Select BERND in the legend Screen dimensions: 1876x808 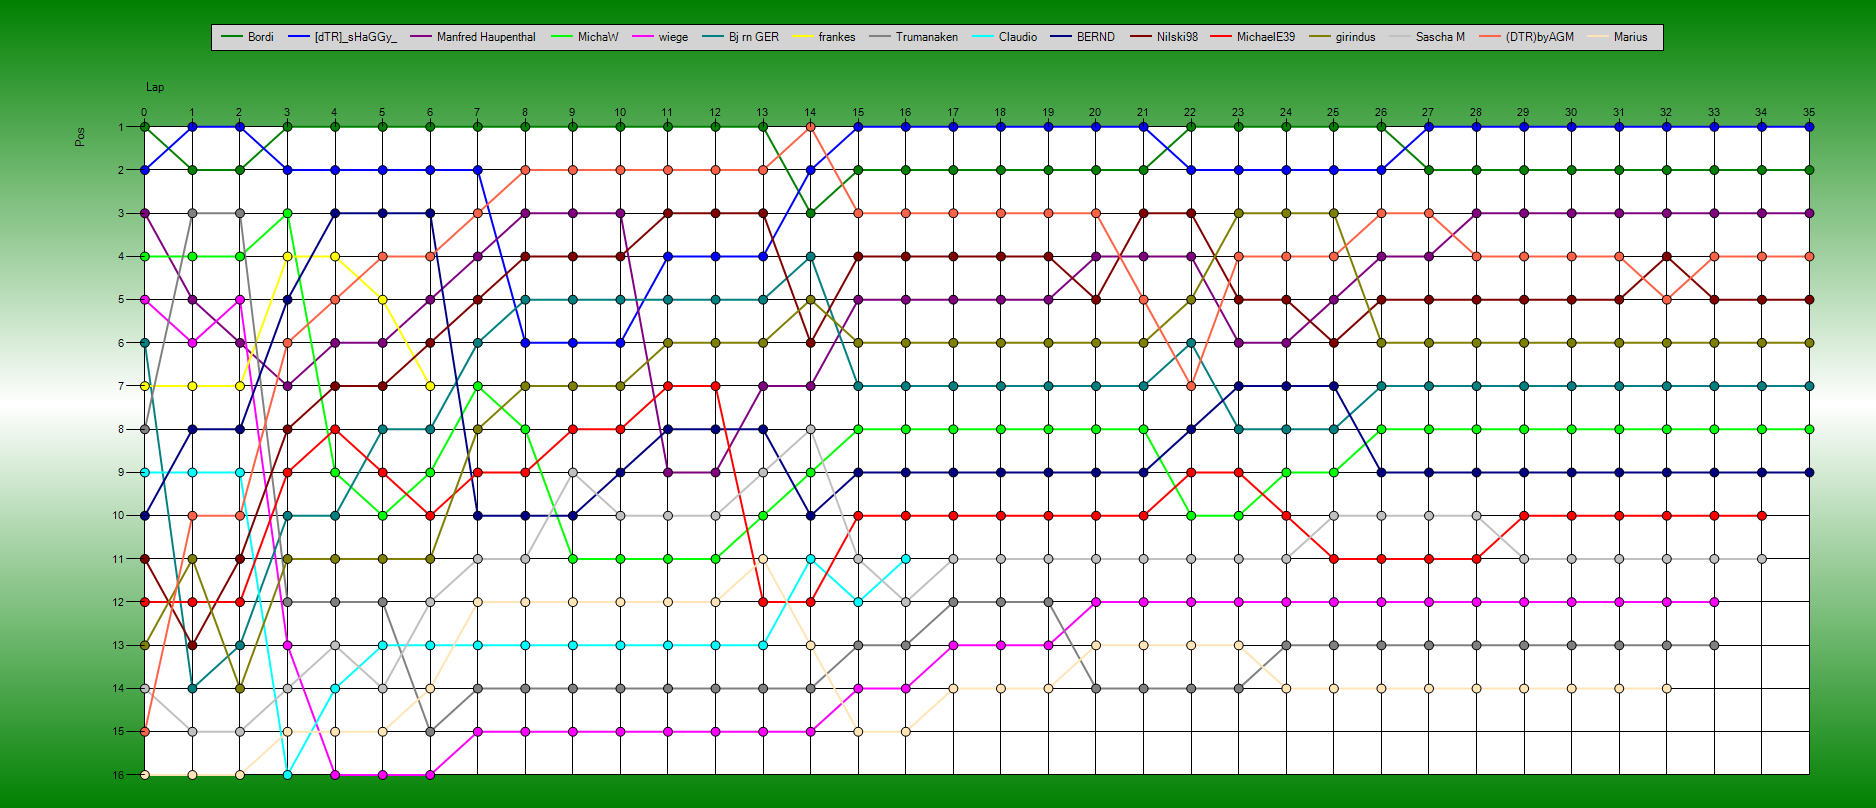coord(1095,37)
